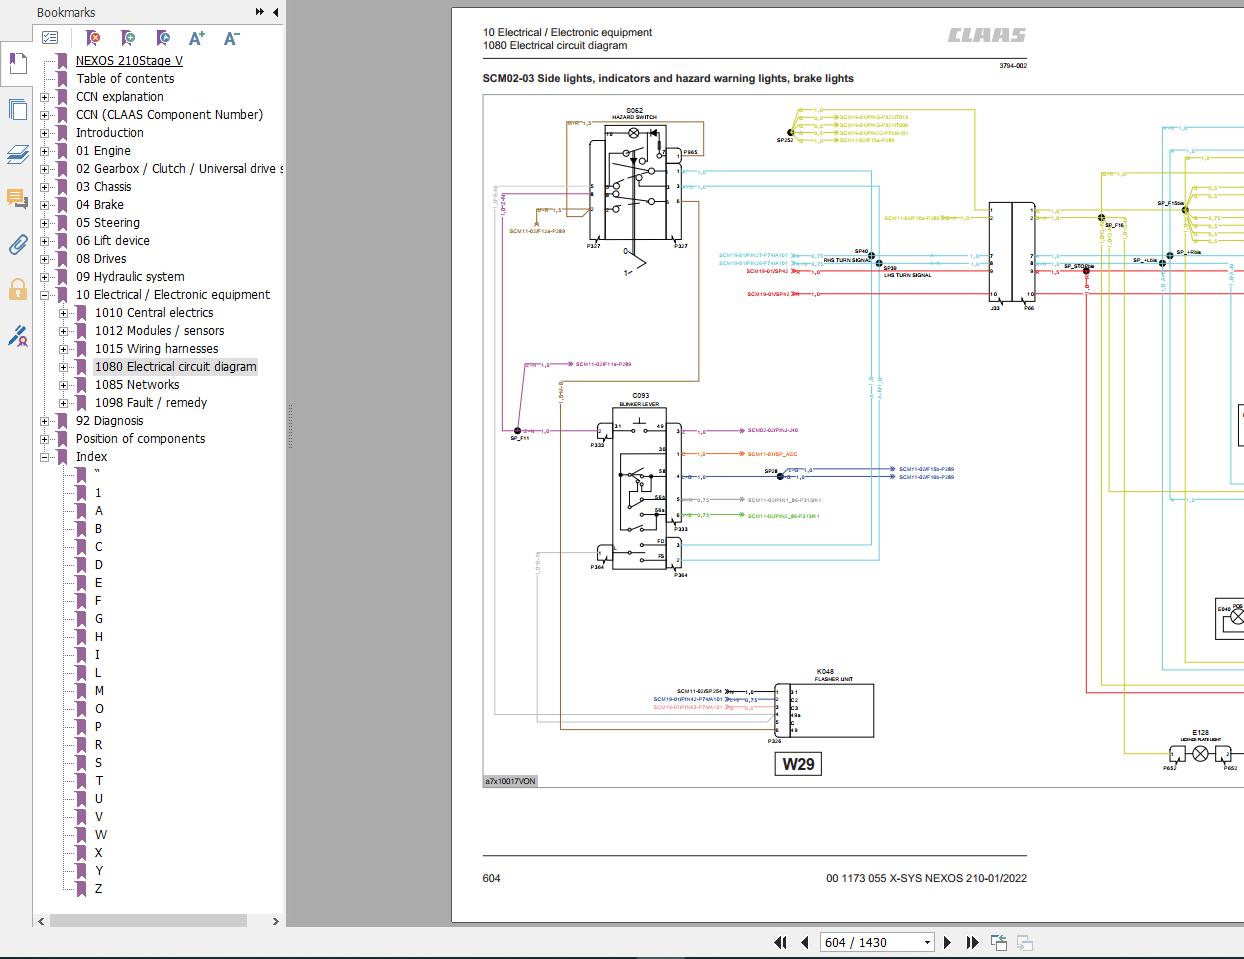Screen dimensions: 1244x959
Task: Open the Comments side panel
Action: click(x=17, y=198)
